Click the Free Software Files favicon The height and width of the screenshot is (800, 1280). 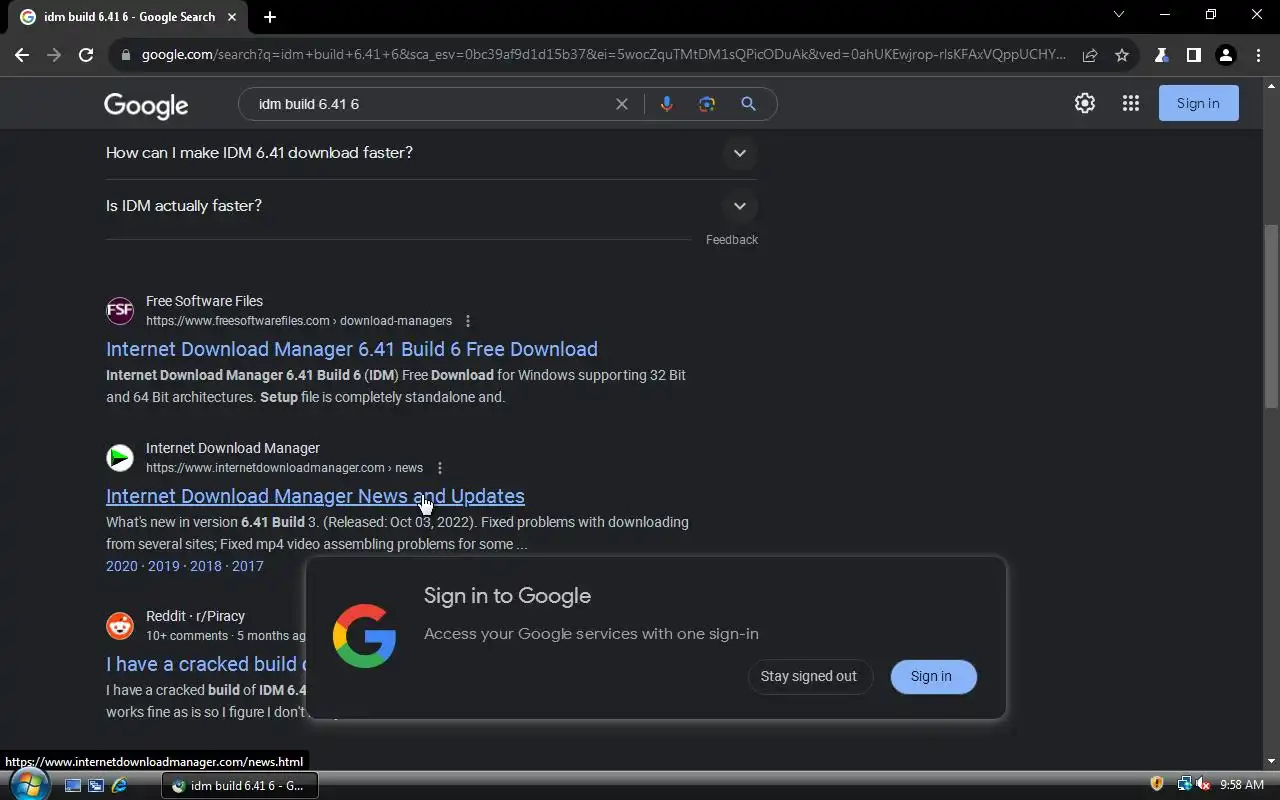tap(120, 311)
